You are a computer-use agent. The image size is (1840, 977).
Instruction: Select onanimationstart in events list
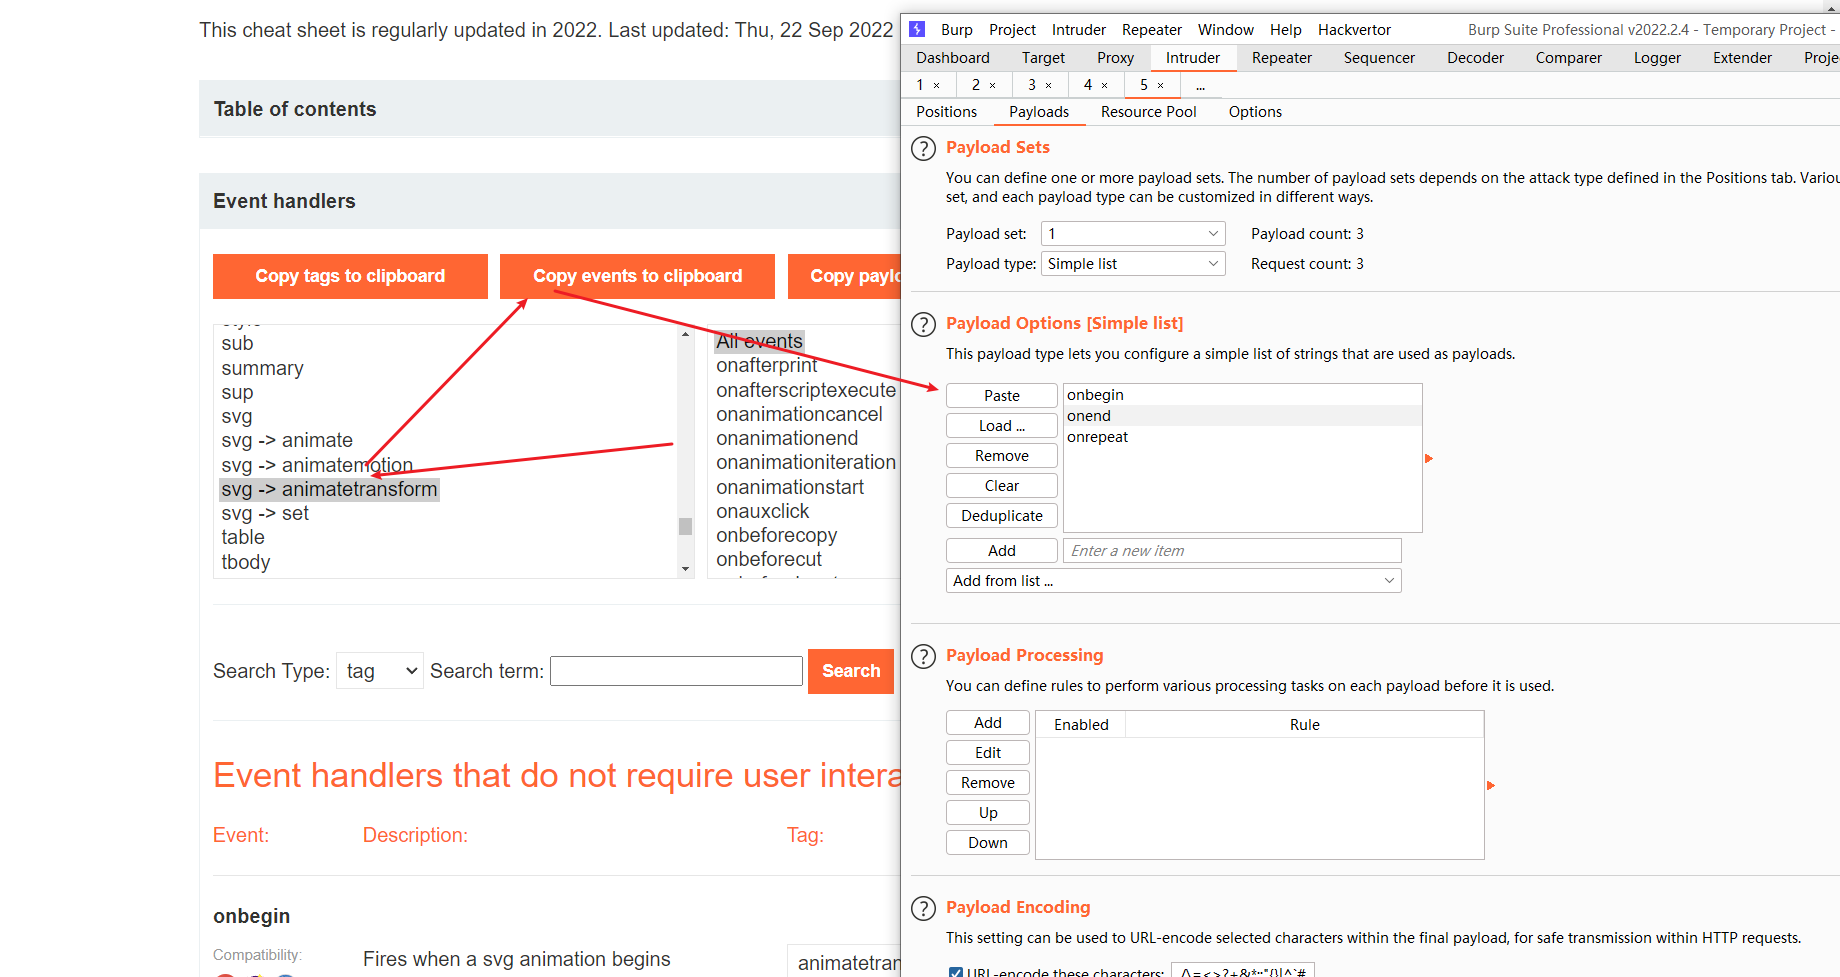pyautogui.click(x=790, y=487)
